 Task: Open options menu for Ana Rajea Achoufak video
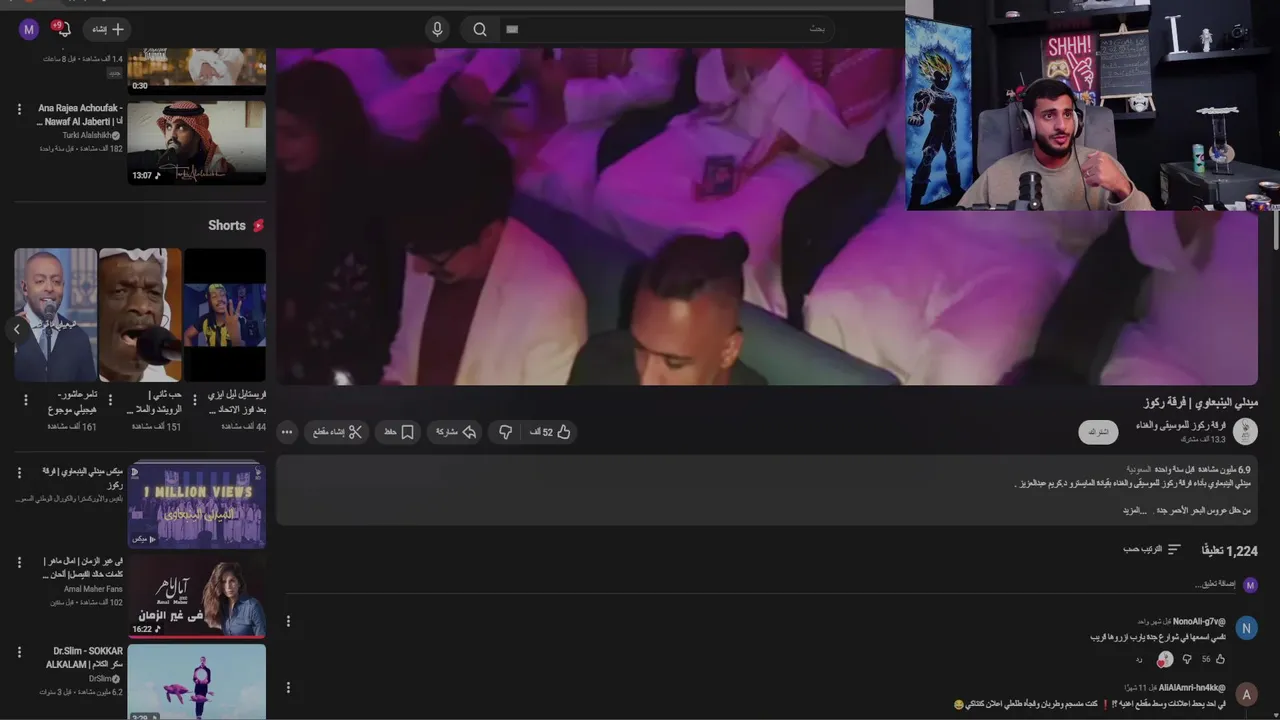(19, 109)
